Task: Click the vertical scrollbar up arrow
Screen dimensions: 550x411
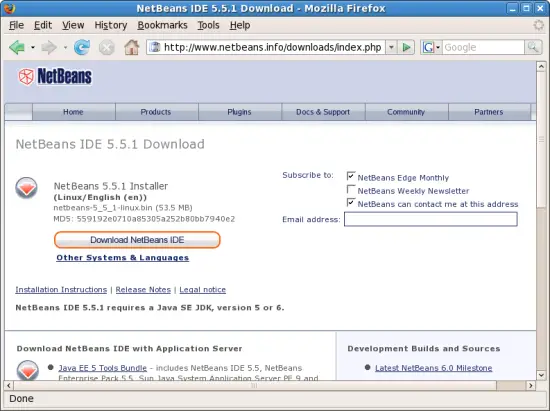Action: point(541,66)
